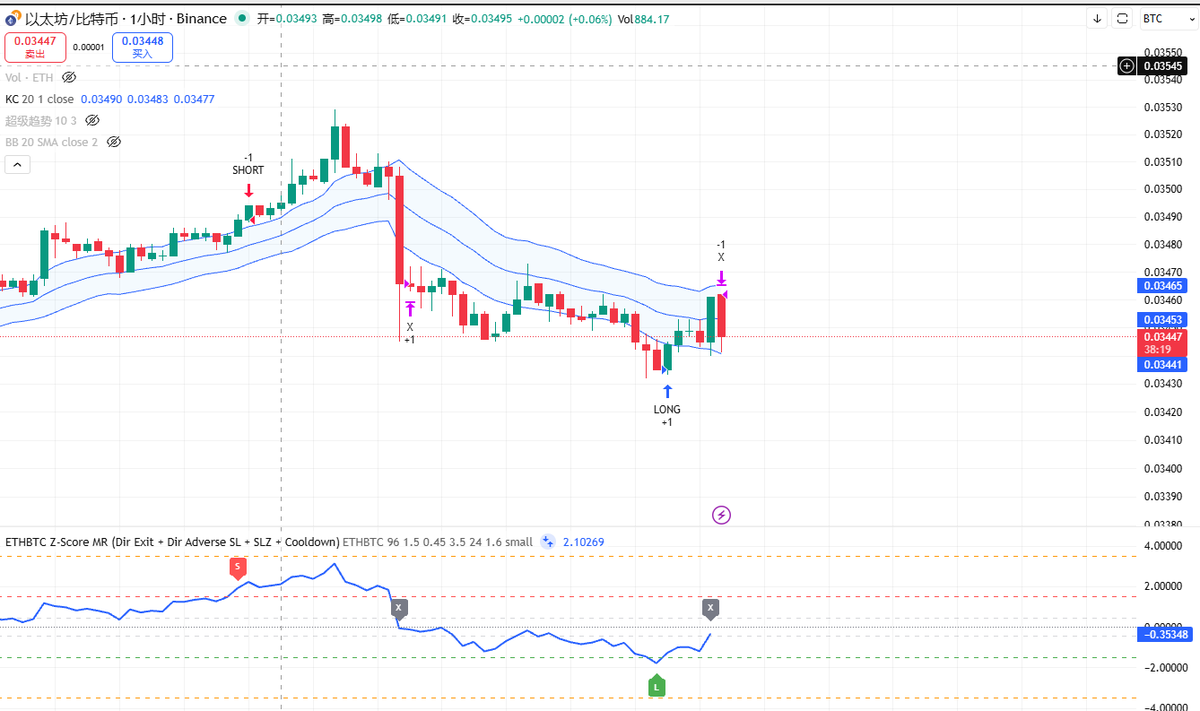Screen dimensions: 1200x711
Task: Click the magenta -1 X exit marker
Action: (721, 262)
